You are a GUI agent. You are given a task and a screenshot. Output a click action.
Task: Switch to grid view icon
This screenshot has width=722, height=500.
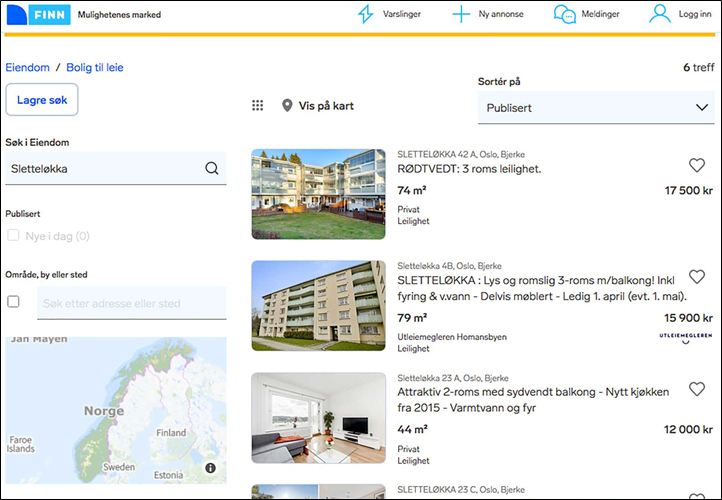pyautogui.click(x=257, y=106)
